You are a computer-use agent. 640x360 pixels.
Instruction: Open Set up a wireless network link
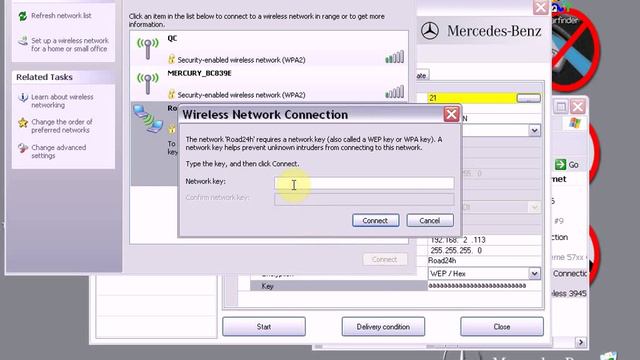tap(70, 44)
